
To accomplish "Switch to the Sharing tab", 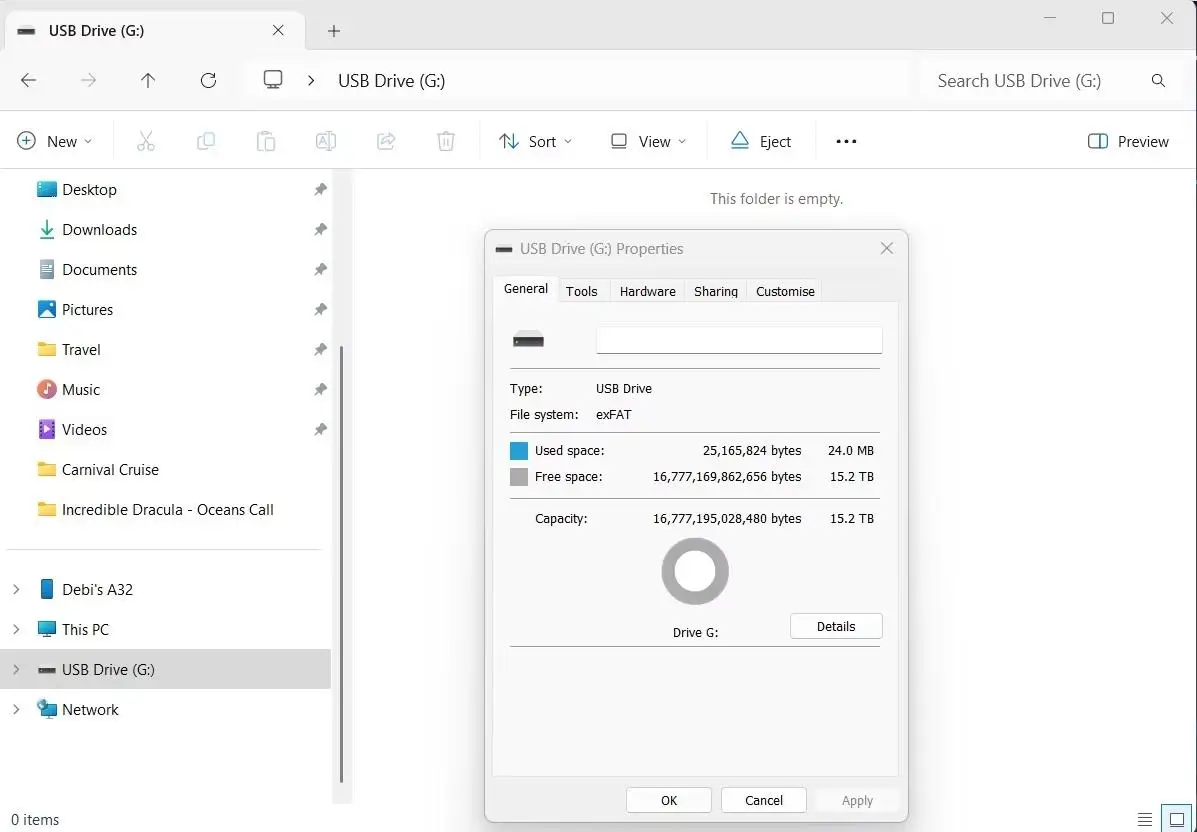I will click(x=715, y=291).
